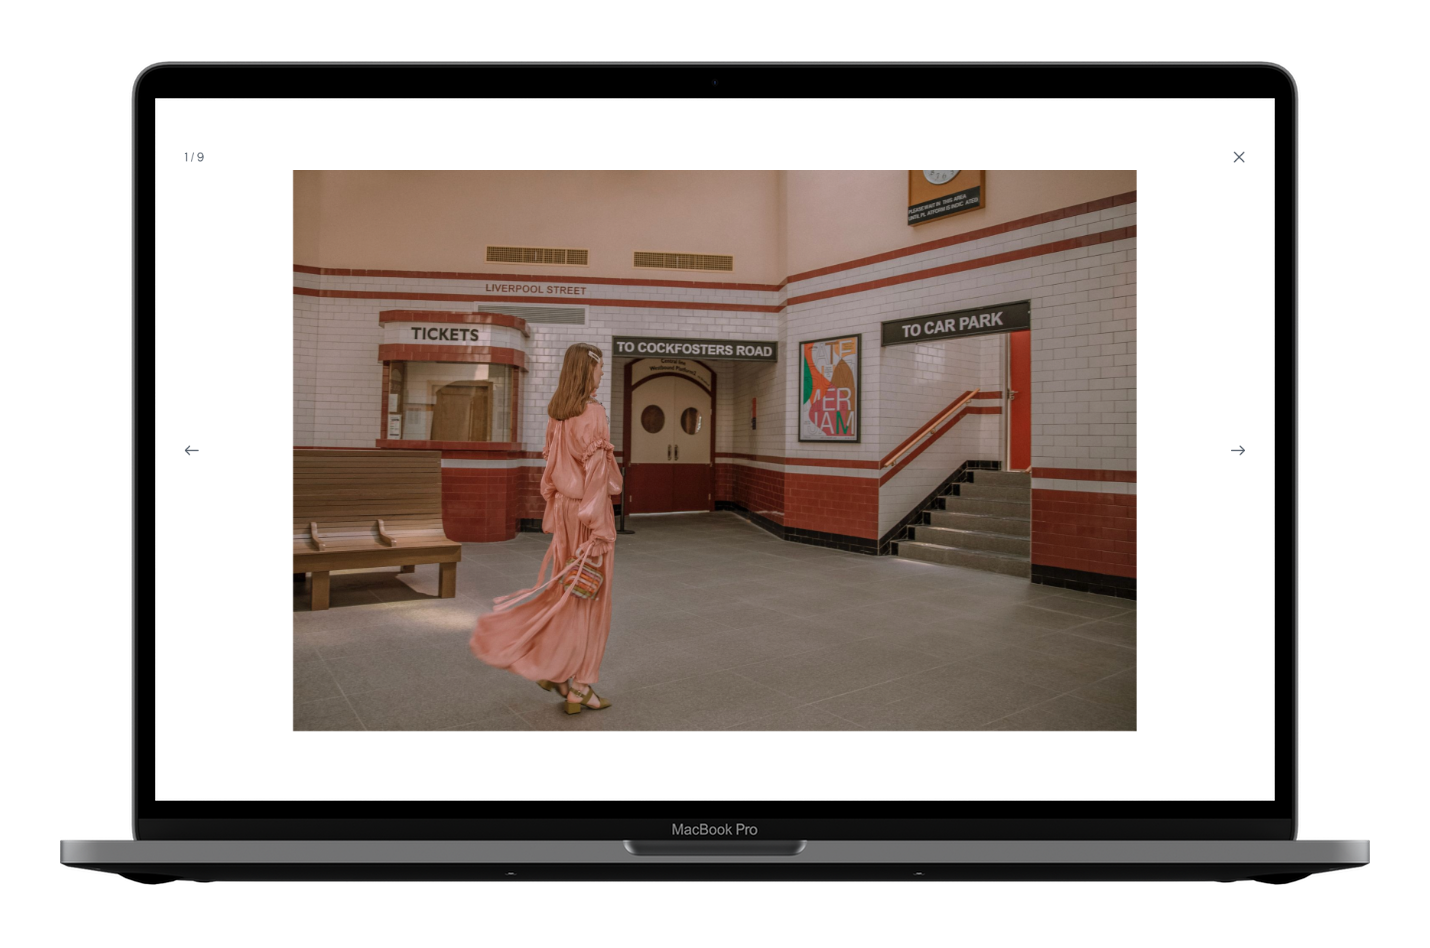Go to the next image with right arrow
The image size is (1430, 948).
(x=1238, y=451)
